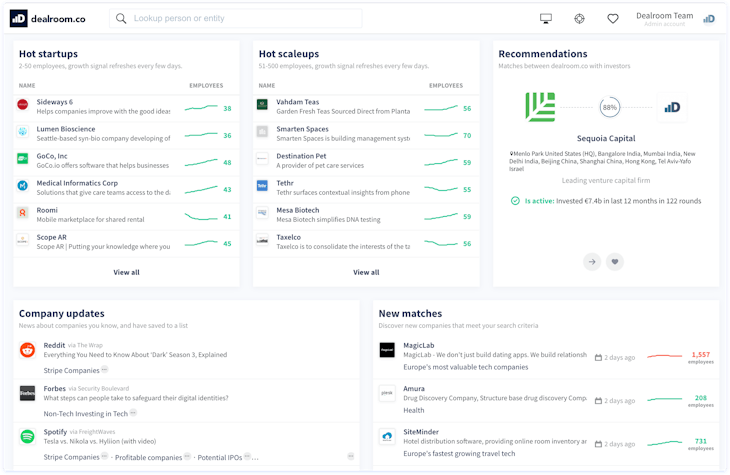Viewport: 730px width, 475px height.
Task: Click the dealroom.co logo
Action: 47,19
